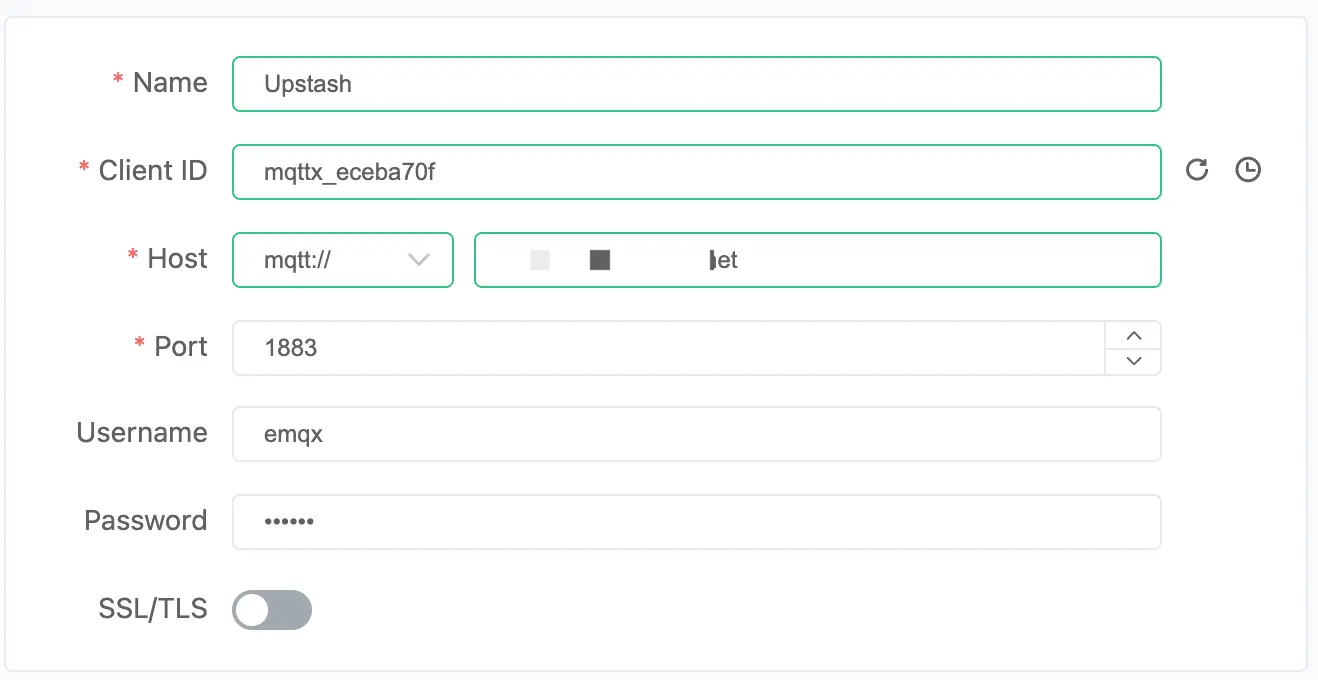Click inside the Client ID input mqttx_eceba70f

[x=697, y=170]
